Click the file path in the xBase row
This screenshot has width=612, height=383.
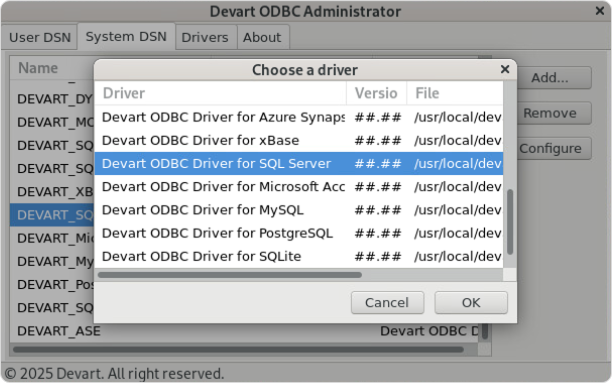pyautogui.click(x=458, y=141)
